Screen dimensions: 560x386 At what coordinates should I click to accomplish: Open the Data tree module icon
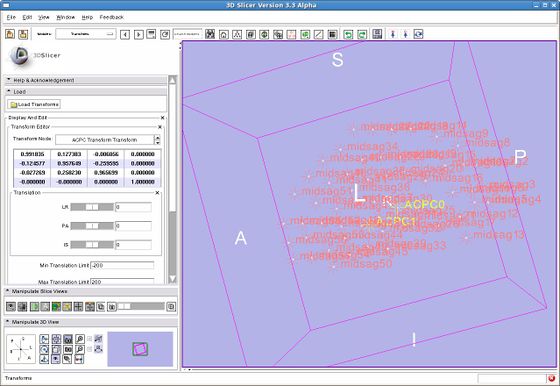pos(237,34)
